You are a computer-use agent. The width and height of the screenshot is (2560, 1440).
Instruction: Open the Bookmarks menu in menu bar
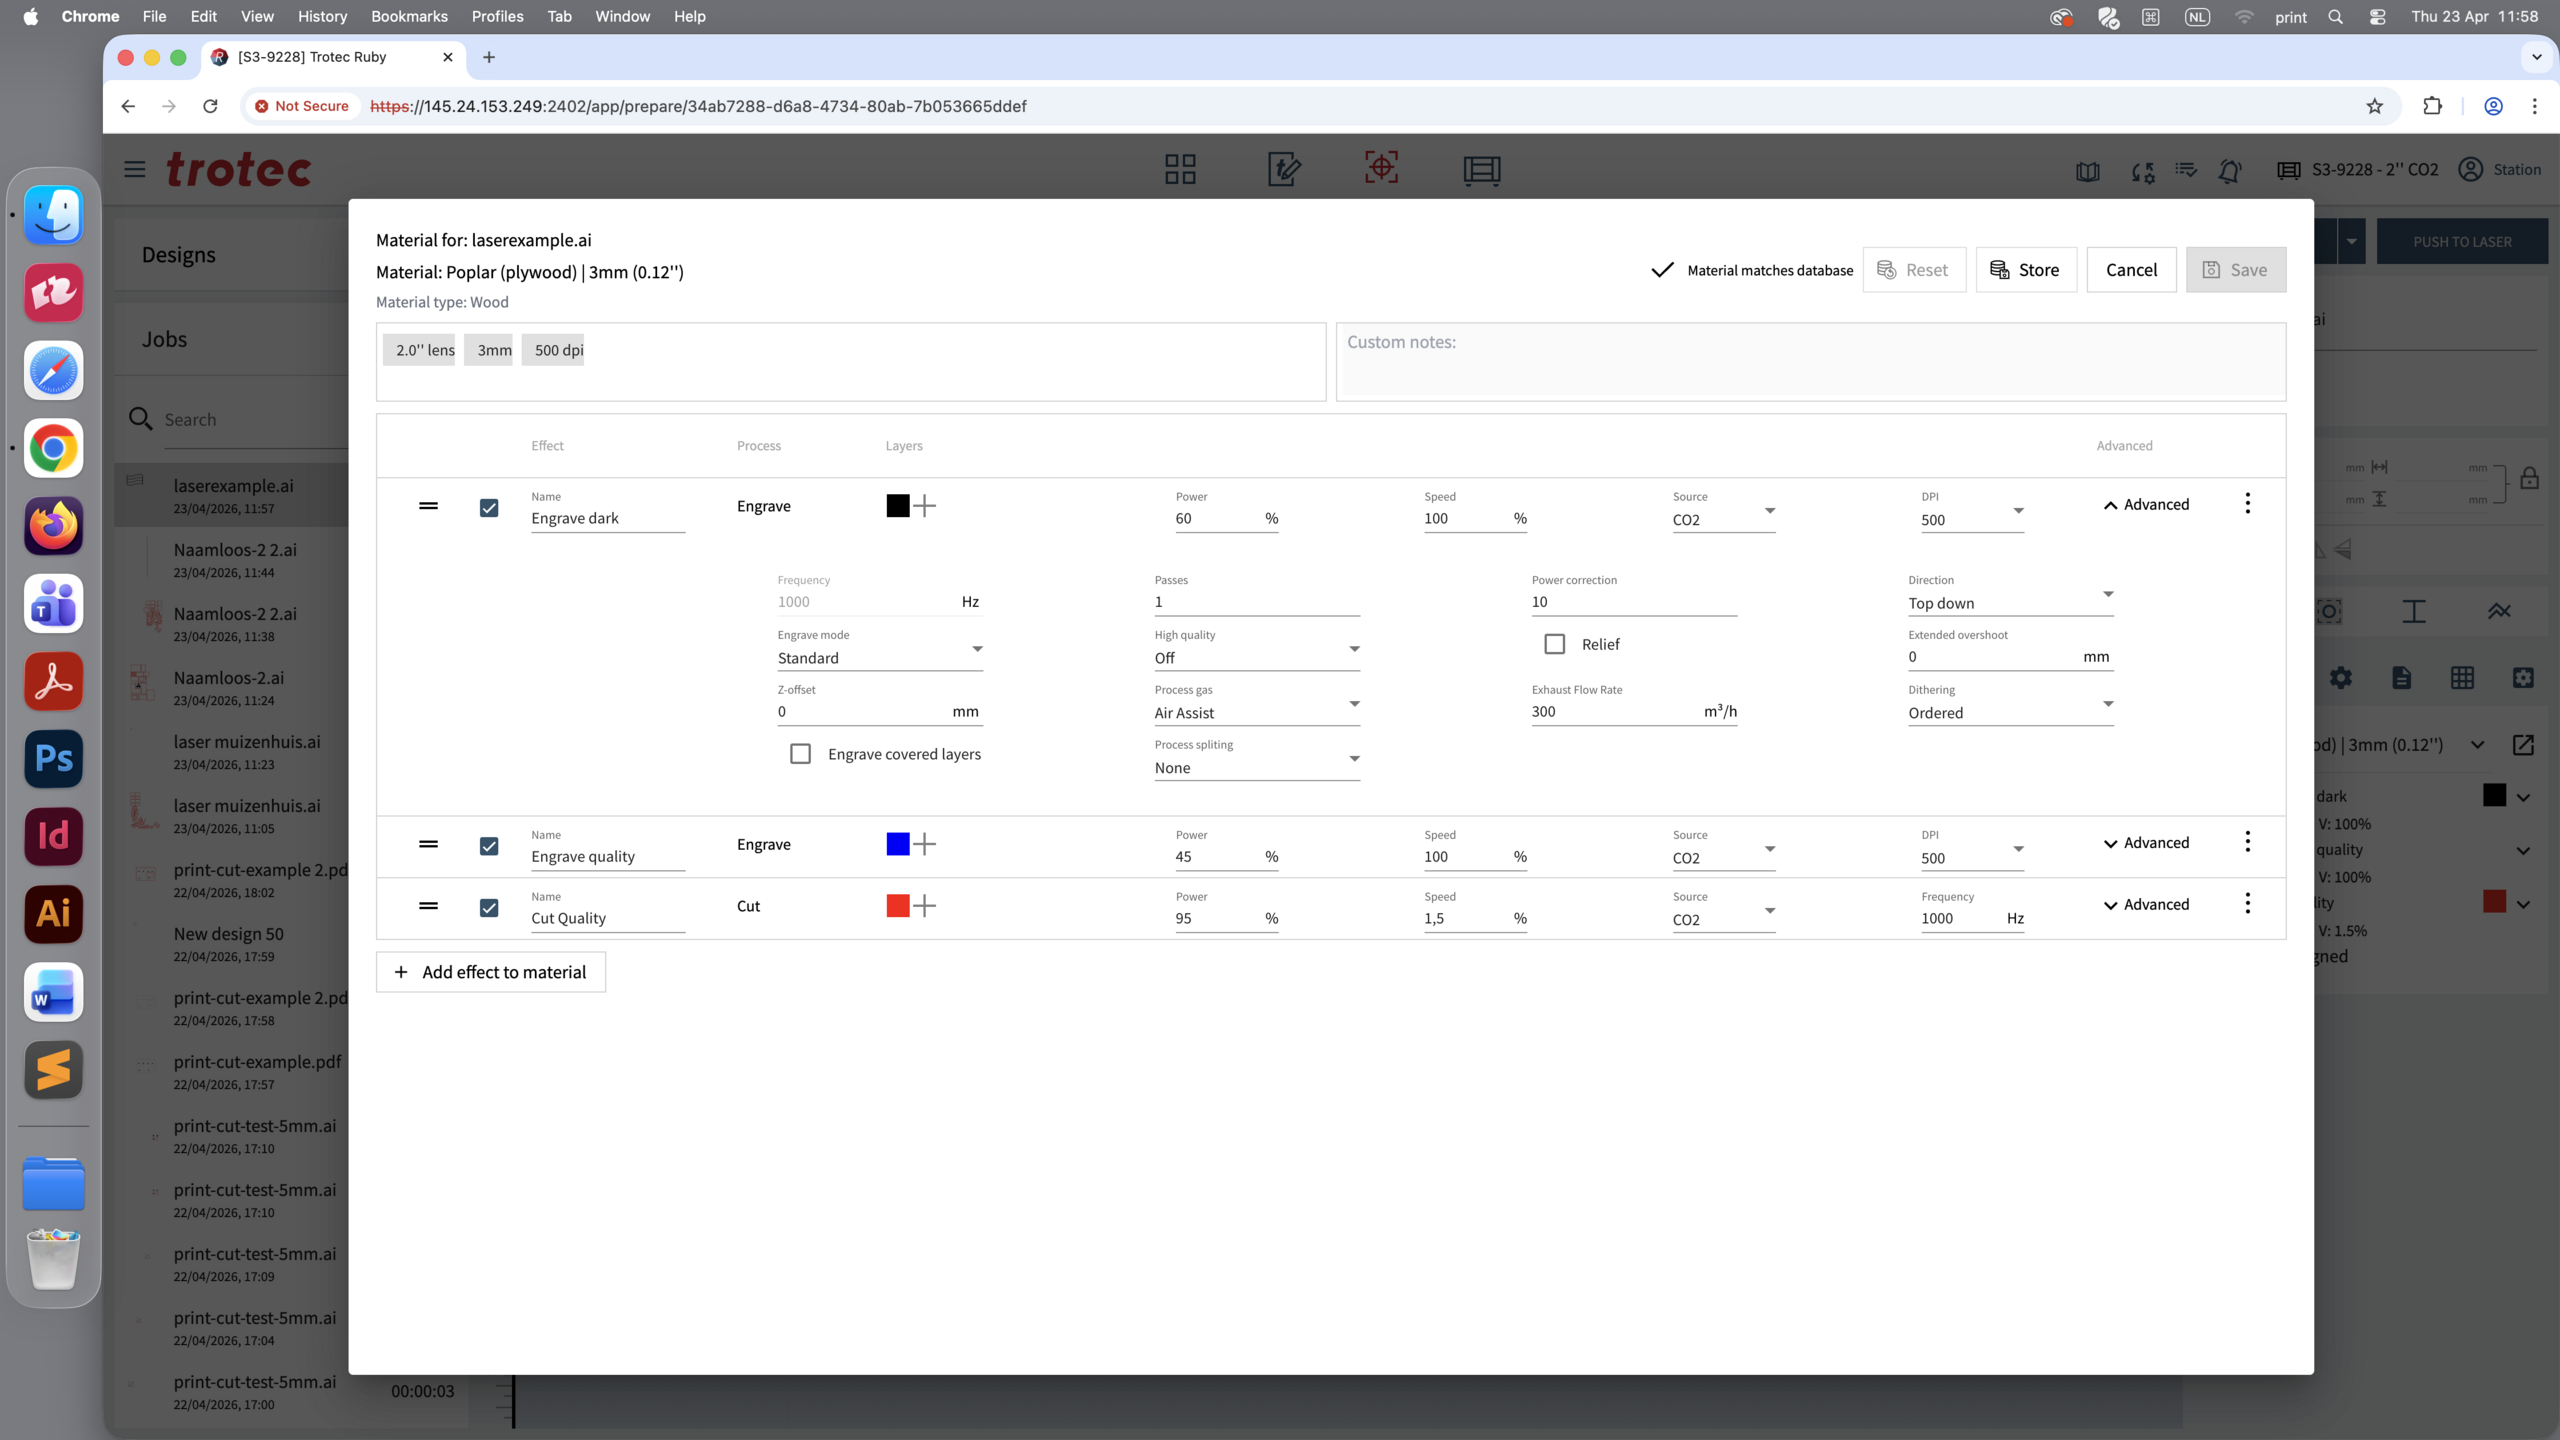tap(409, 16)
